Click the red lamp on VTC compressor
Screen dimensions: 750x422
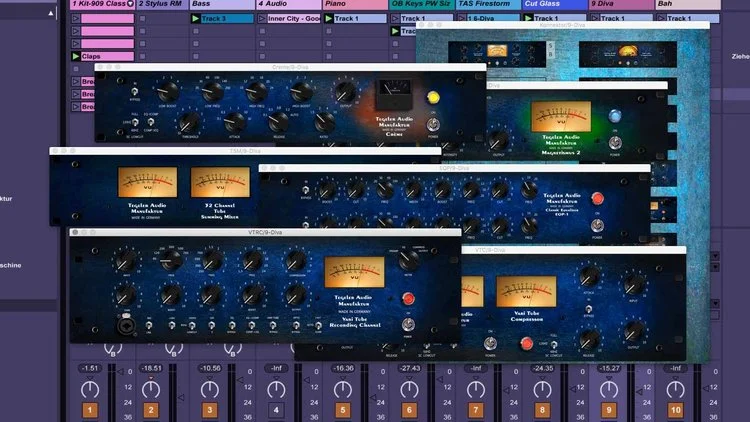(527, 343)
